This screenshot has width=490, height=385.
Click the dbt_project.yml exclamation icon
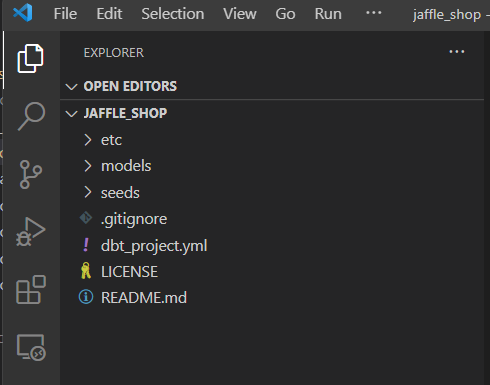[x=86, y=245]
